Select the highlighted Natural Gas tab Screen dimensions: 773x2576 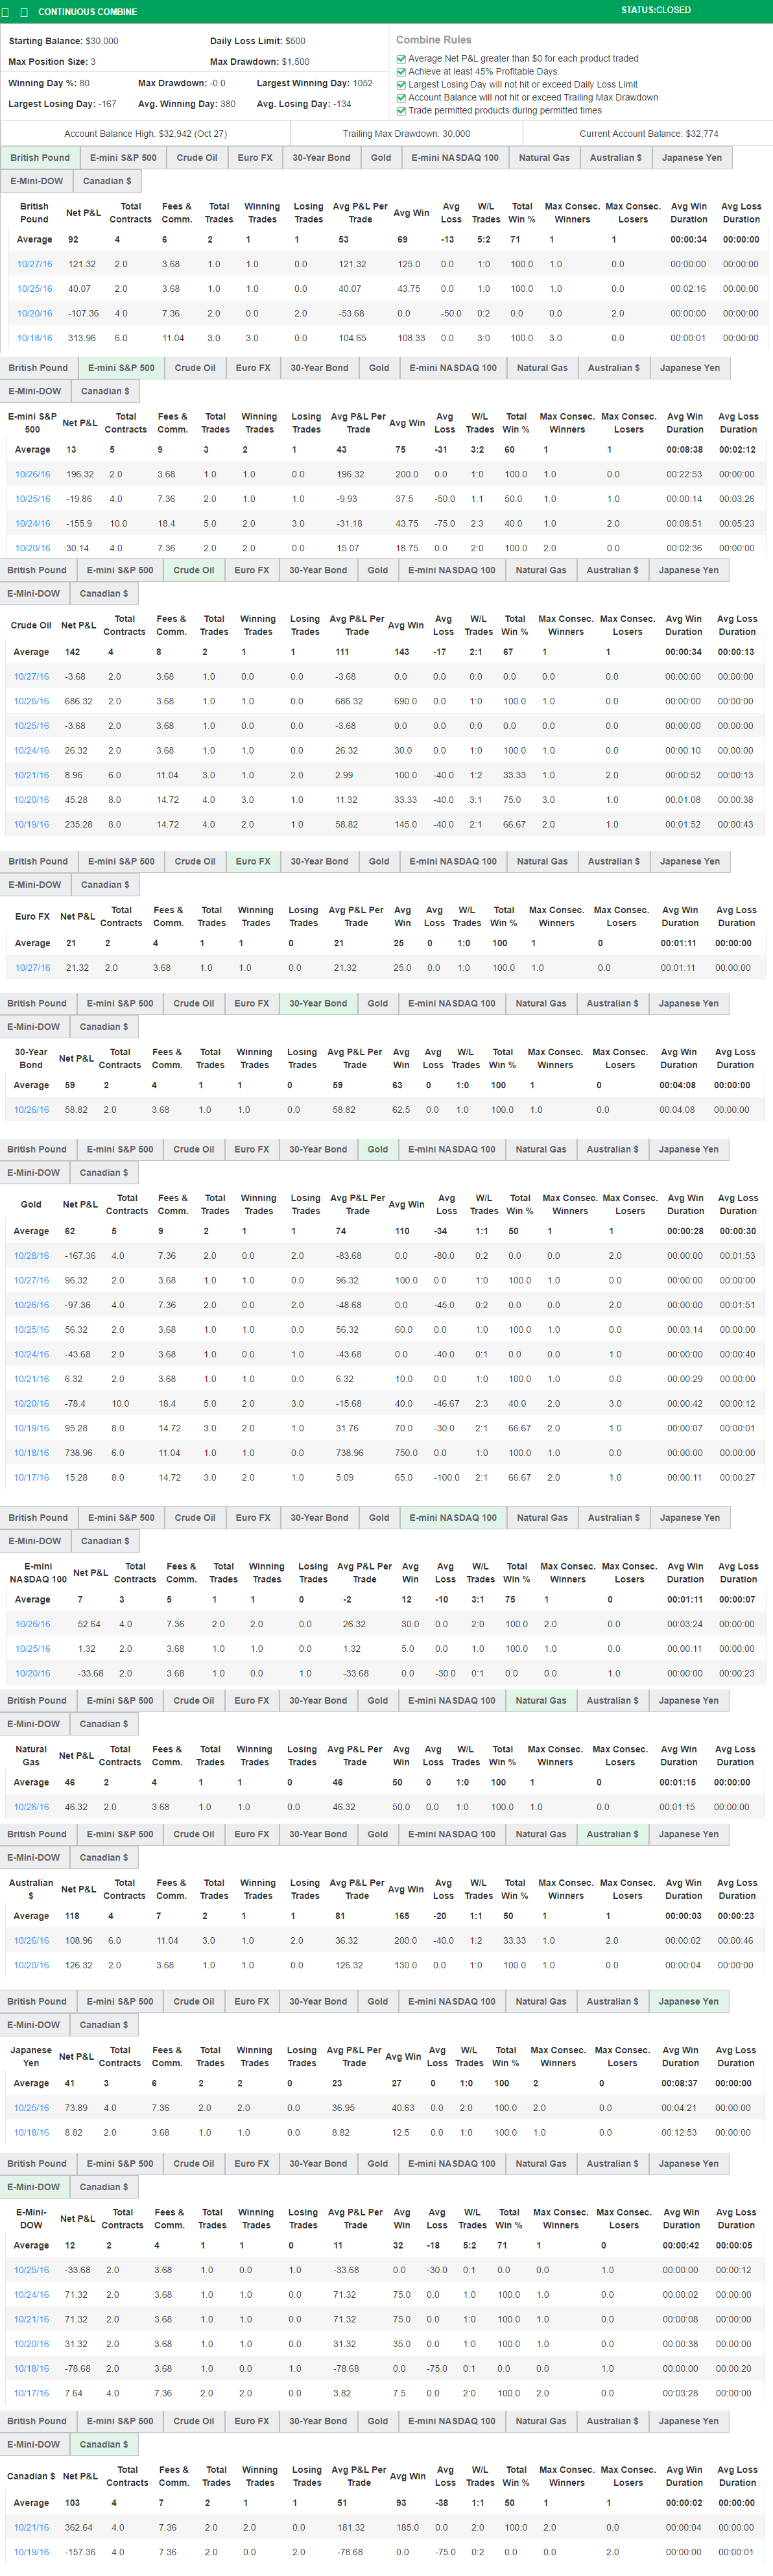(x=540, y=1700)
